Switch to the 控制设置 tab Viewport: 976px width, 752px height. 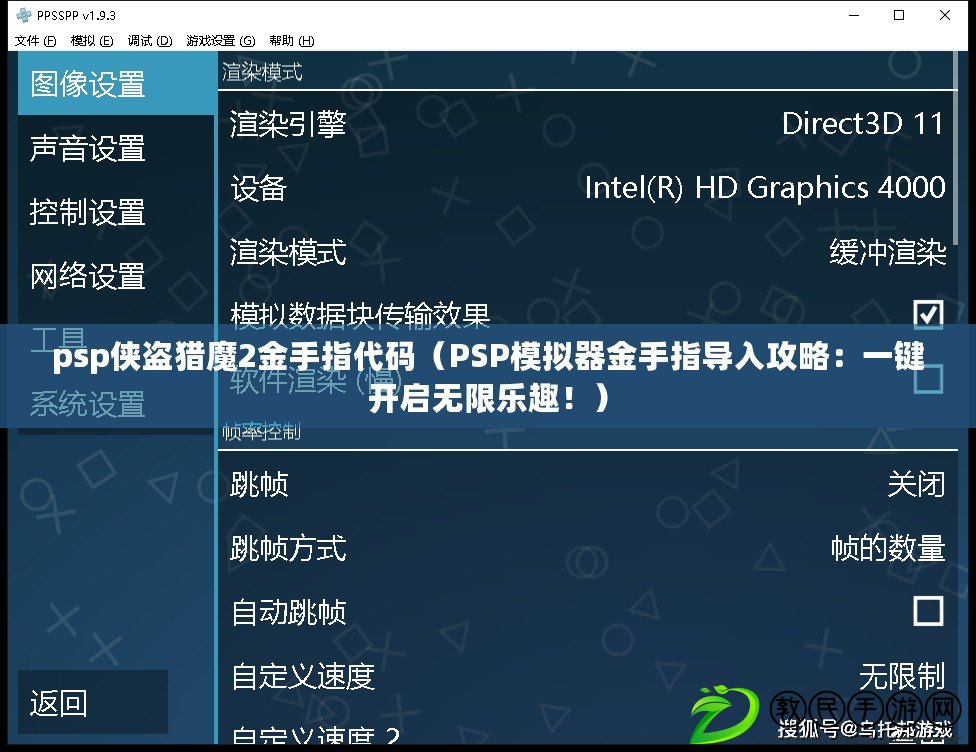[x=116, y=212]
